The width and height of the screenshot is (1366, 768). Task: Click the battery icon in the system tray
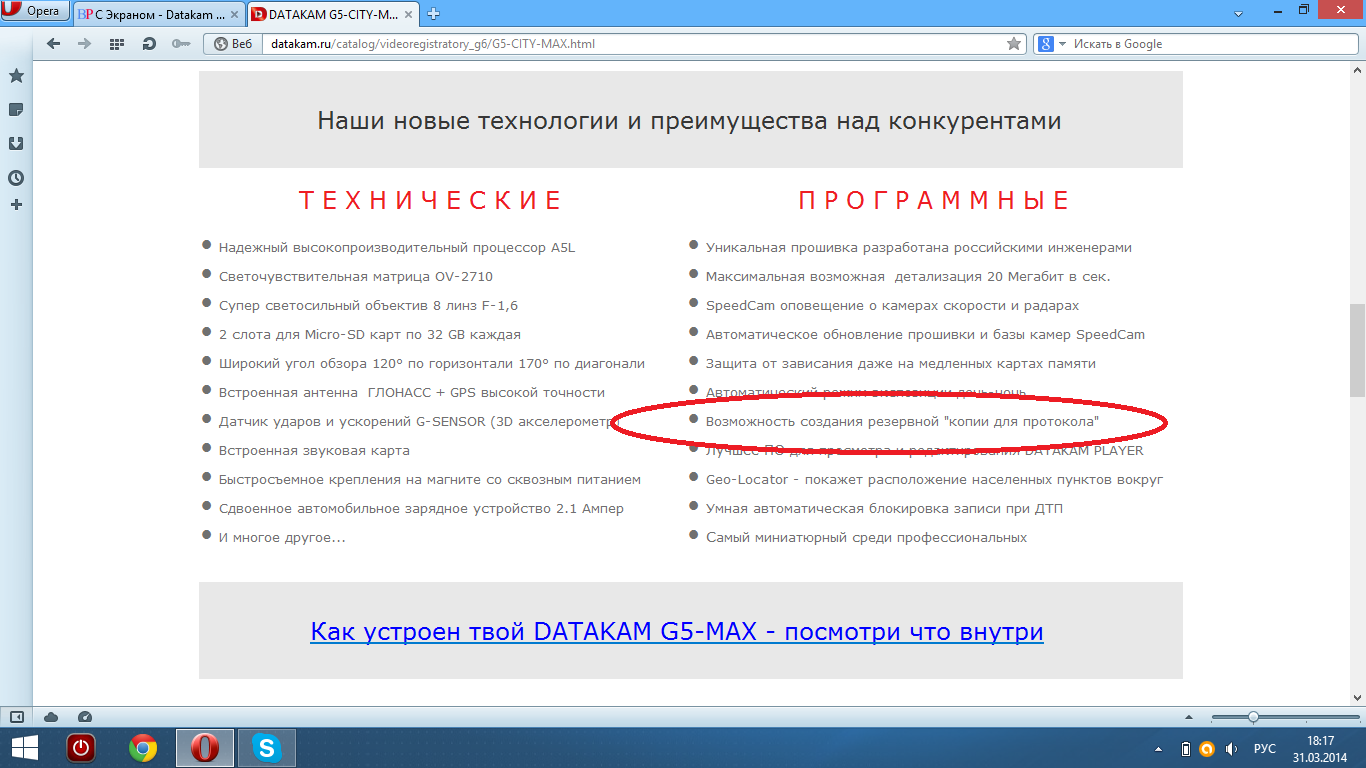tap(1185, 748)
